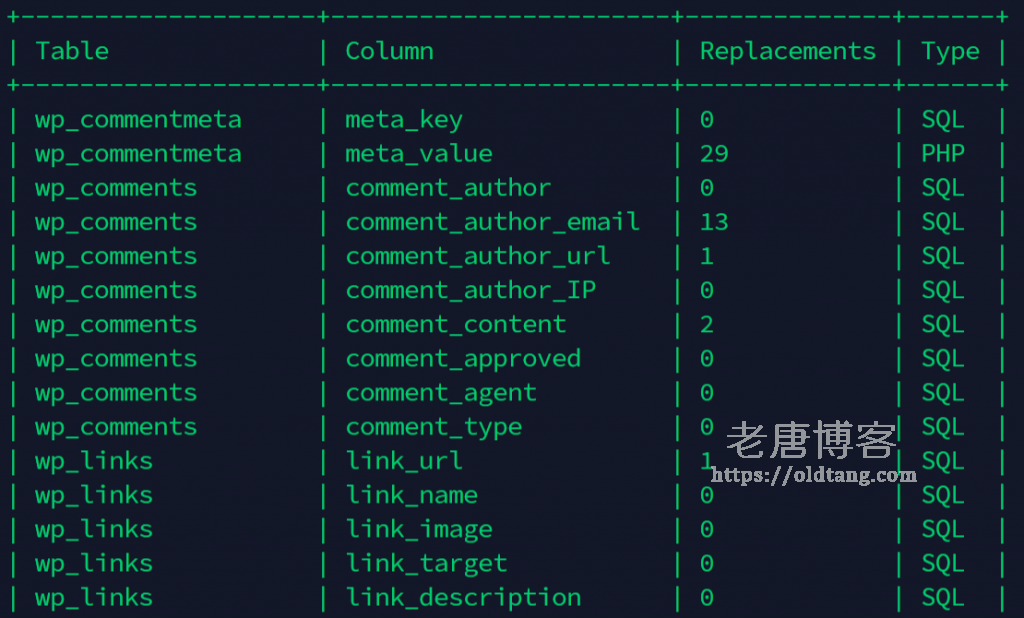Screen dimensions: 1024x618
Task: Click the link_url column name
Action: 404,461
